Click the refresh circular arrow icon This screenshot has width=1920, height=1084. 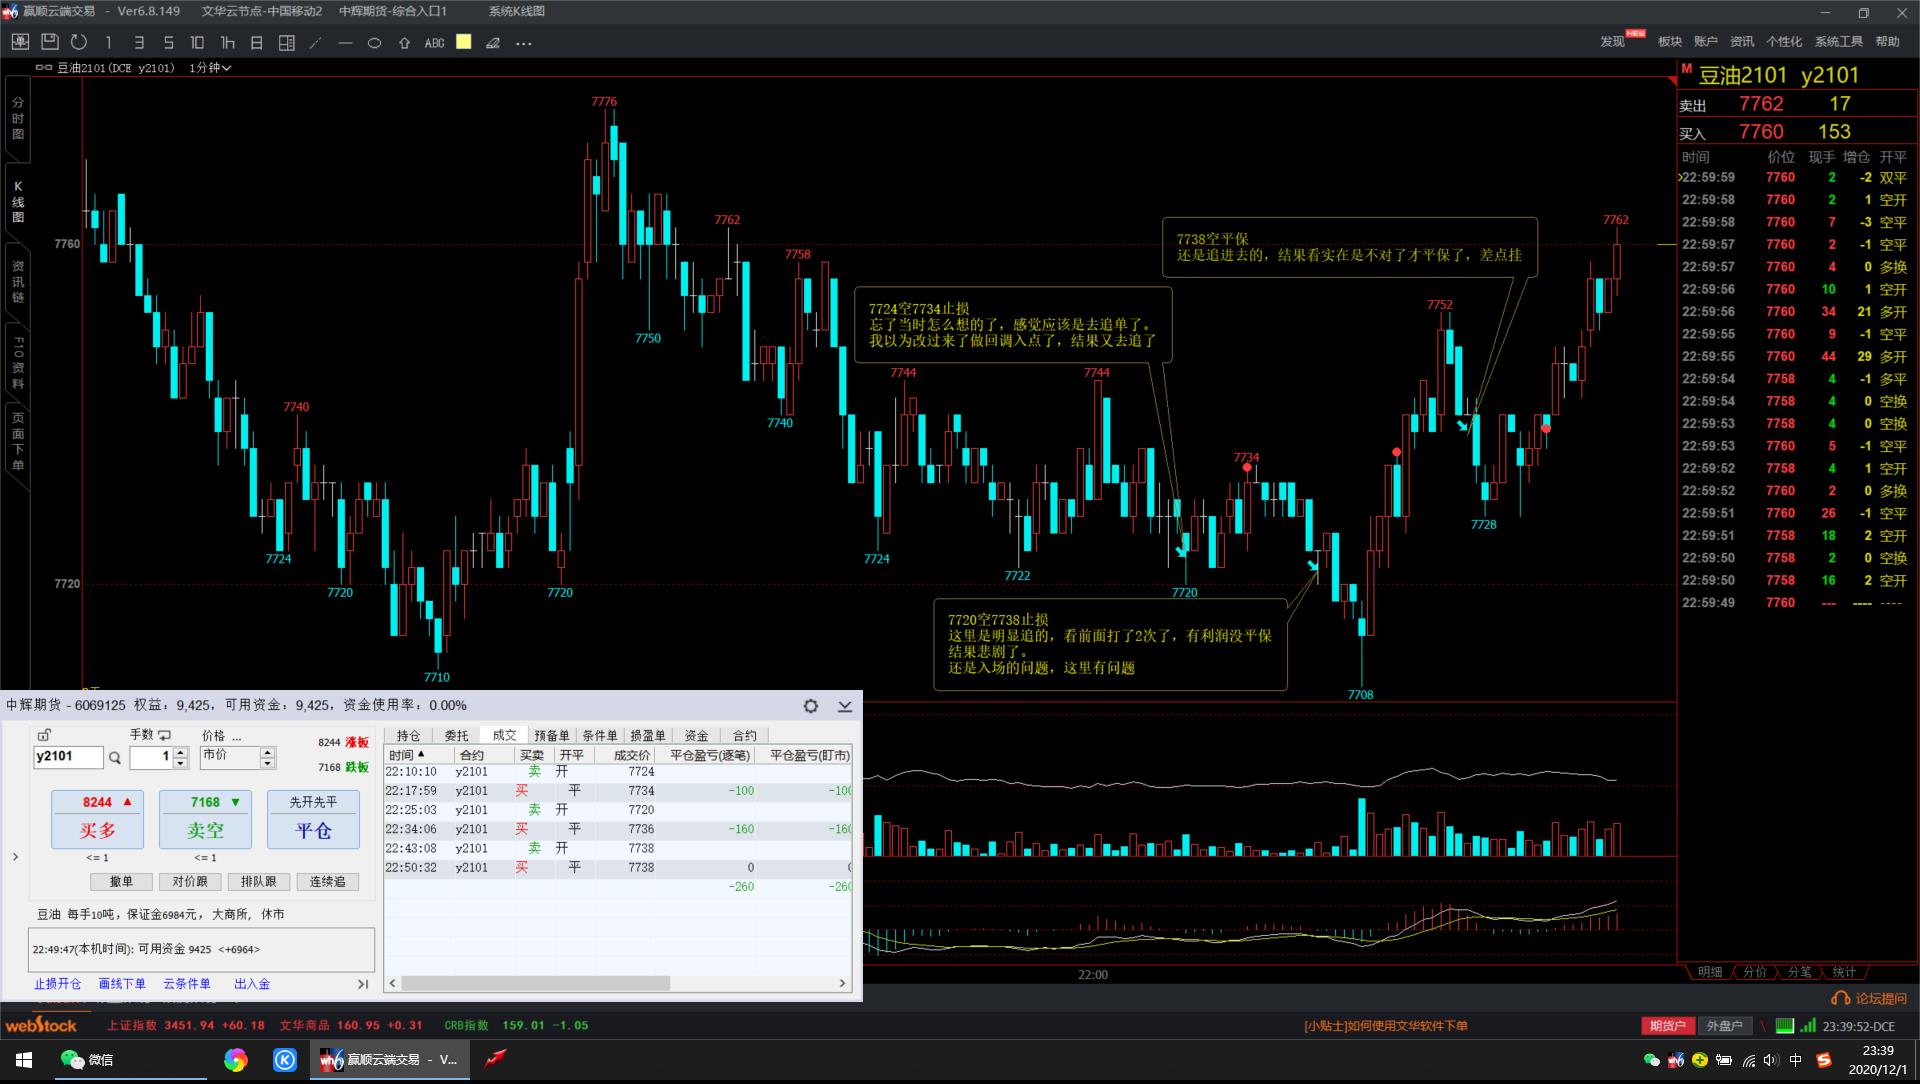pos(79,42)
